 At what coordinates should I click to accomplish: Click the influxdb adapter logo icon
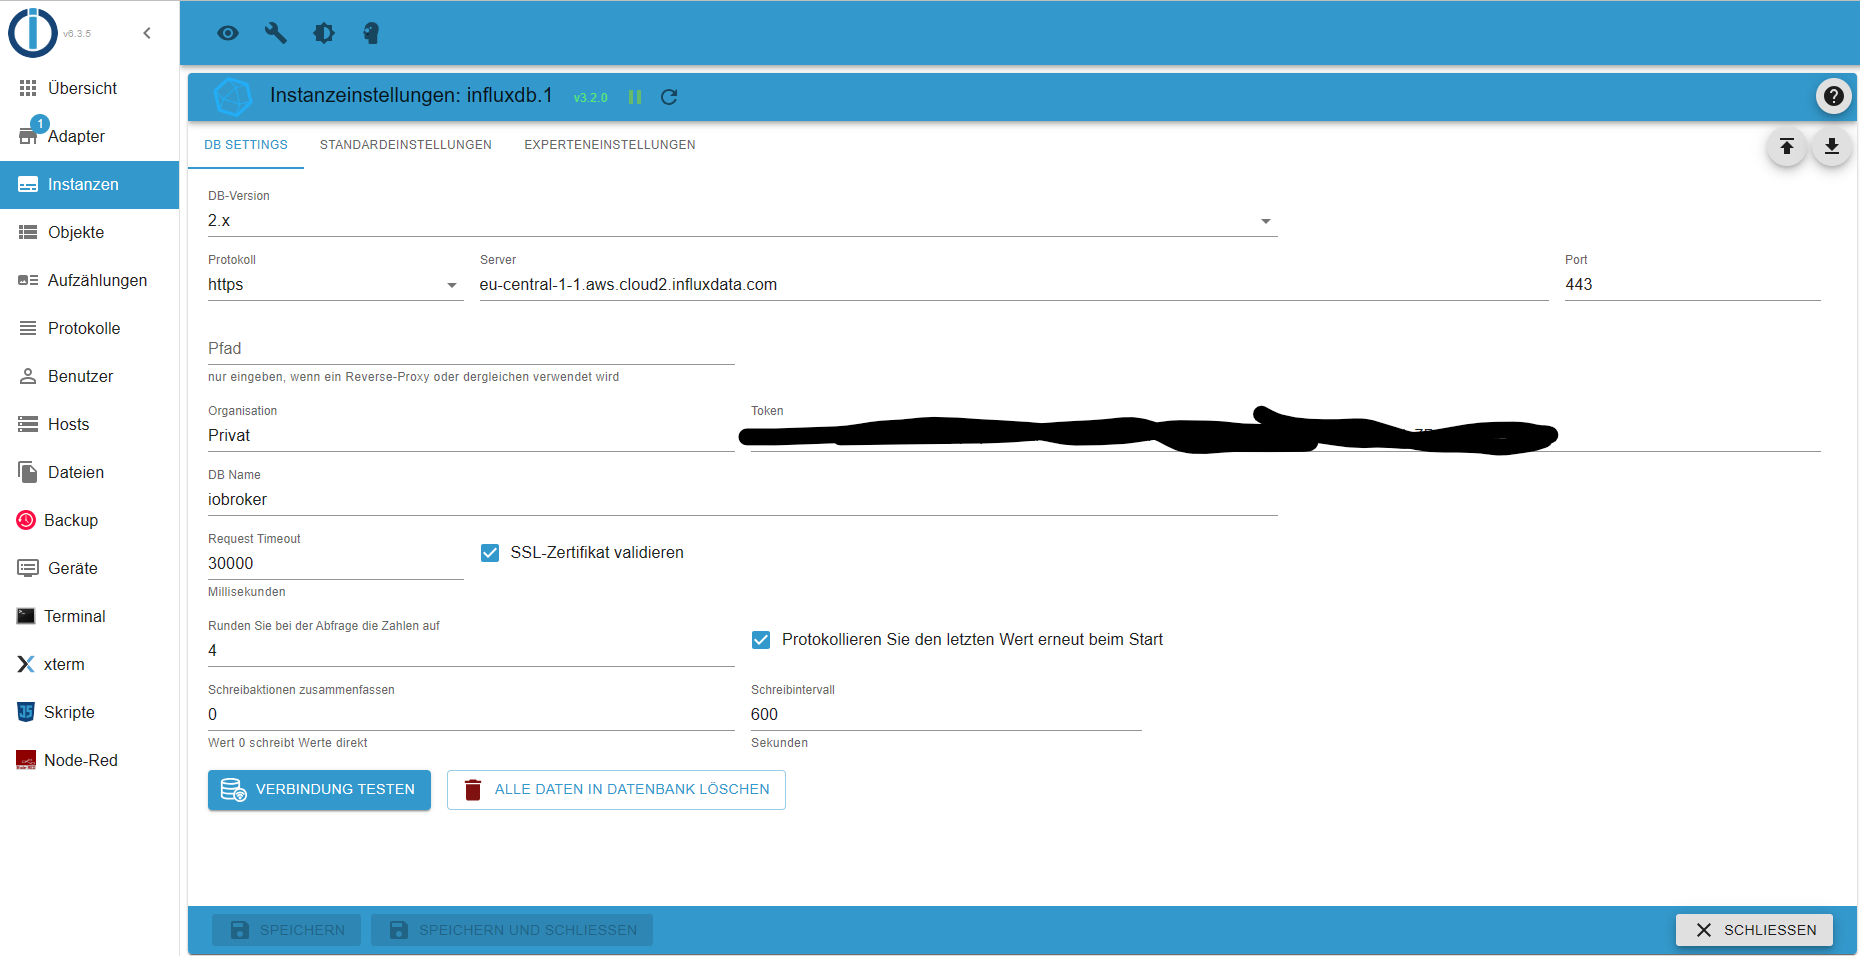coord(233,97)
